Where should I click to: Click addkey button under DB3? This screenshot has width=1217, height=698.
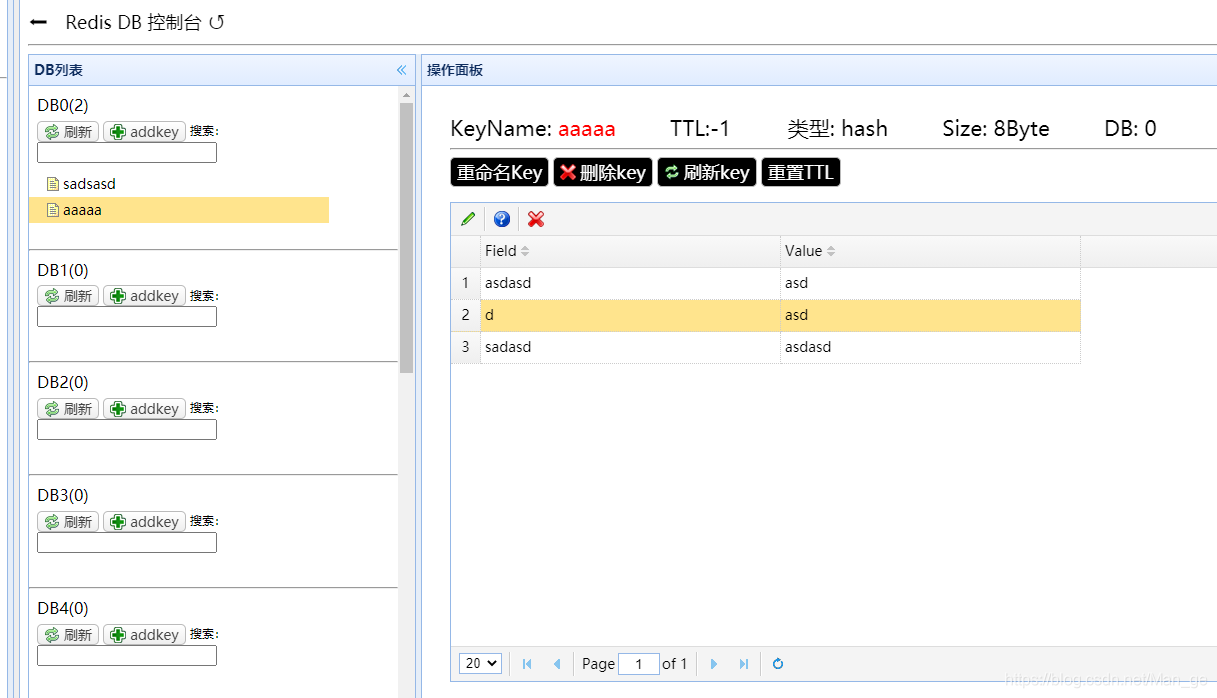click(x=144, y=522)
